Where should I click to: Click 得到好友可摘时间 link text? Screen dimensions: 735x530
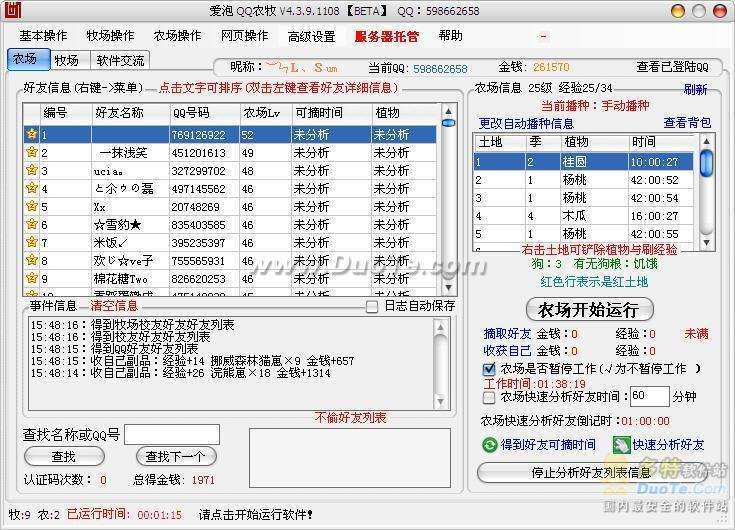[548, 445]
